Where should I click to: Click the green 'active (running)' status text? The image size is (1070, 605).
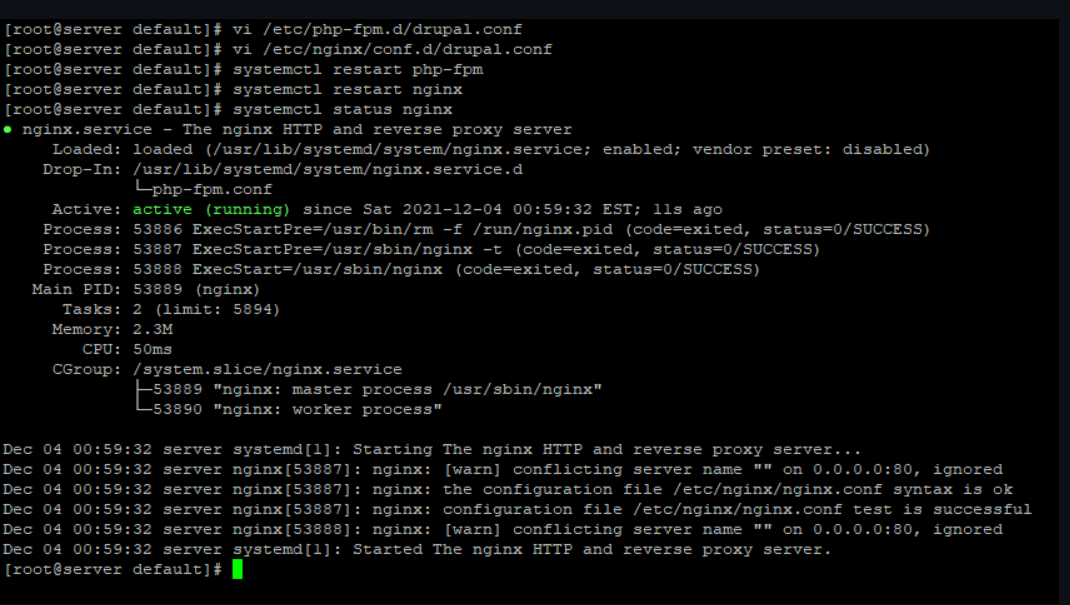(x=212, y=209)
